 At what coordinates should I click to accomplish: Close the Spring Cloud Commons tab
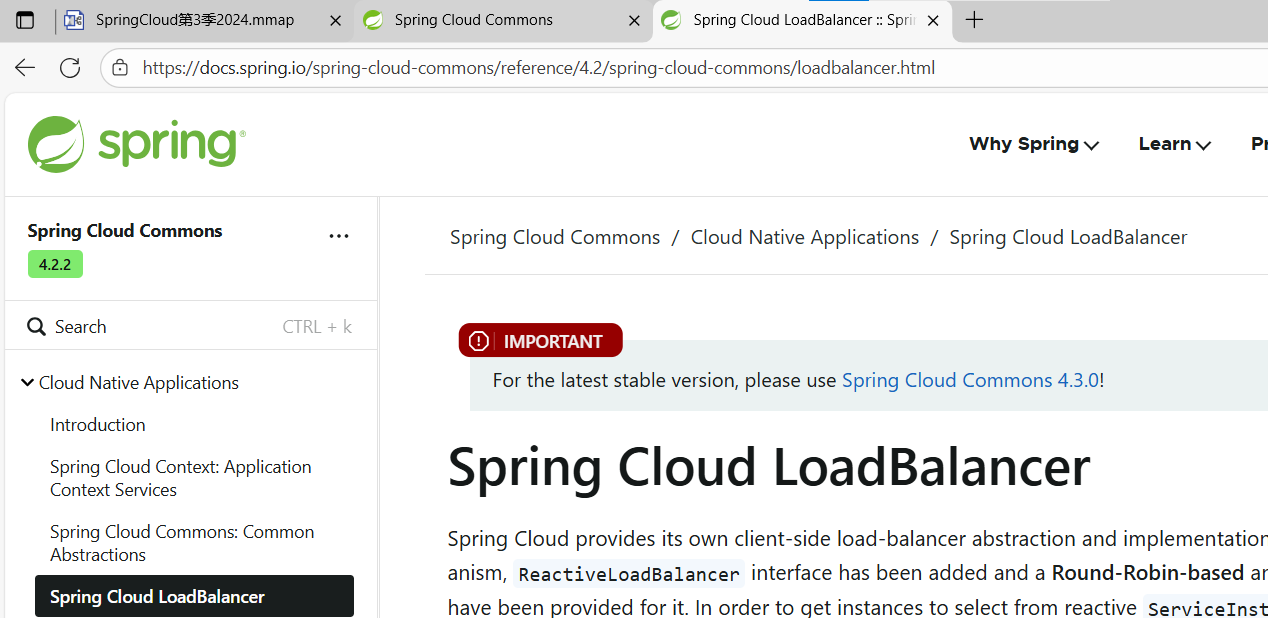point(634,20)
